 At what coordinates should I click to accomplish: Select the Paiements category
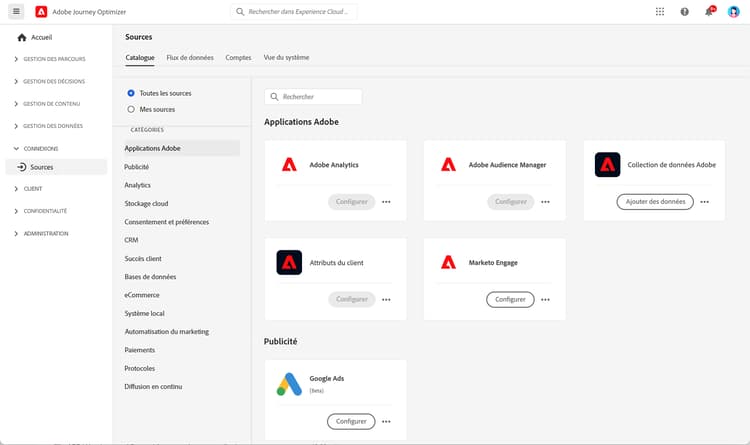pyautogui.click(x=140, y=350)
